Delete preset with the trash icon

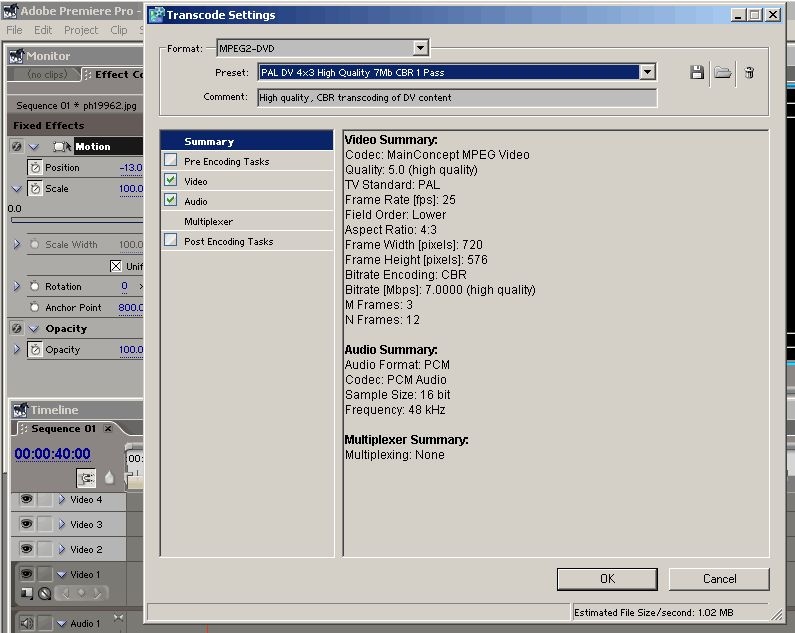(x=749, y=73)
